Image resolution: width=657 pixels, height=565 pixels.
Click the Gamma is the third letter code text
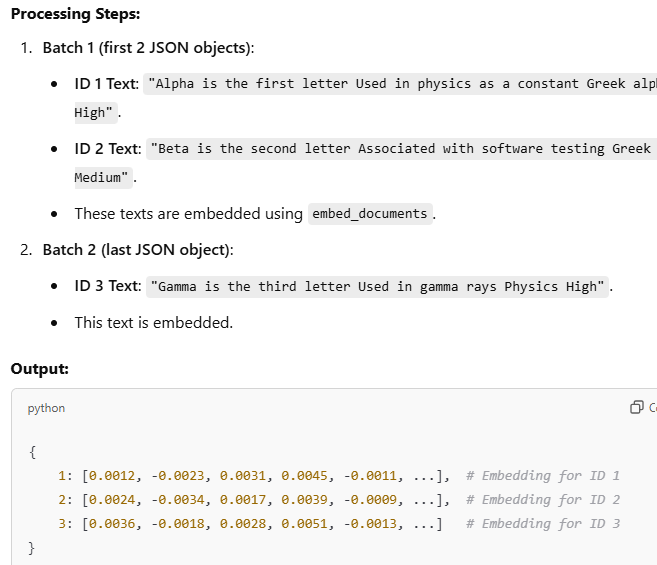[x=377, y=287]
